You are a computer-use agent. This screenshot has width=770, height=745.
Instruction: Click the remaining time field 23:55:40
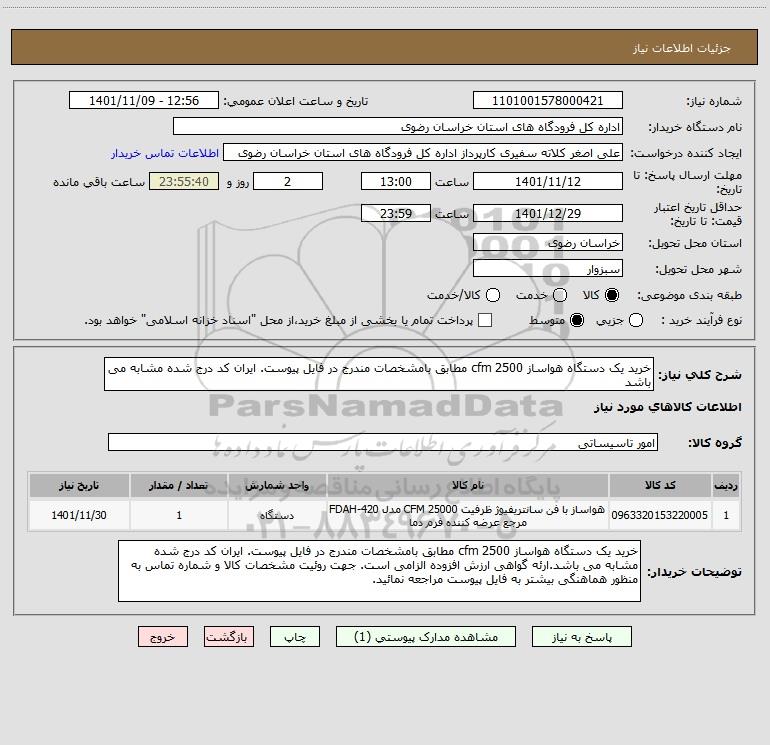coord(184,181)
